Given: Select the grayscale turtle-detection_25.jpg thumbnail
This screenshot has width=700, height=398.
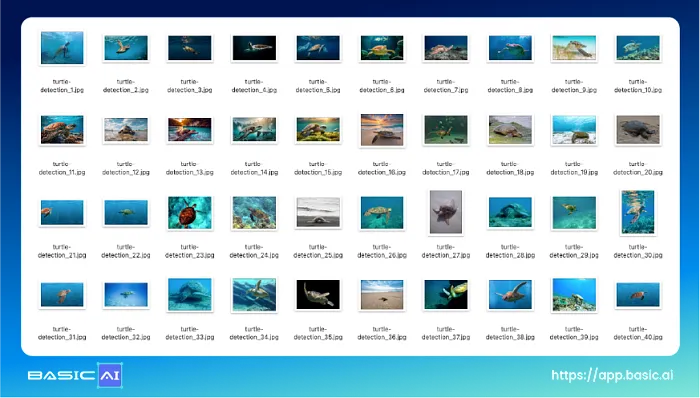Looking at the screenshot, I should point(318,212).
